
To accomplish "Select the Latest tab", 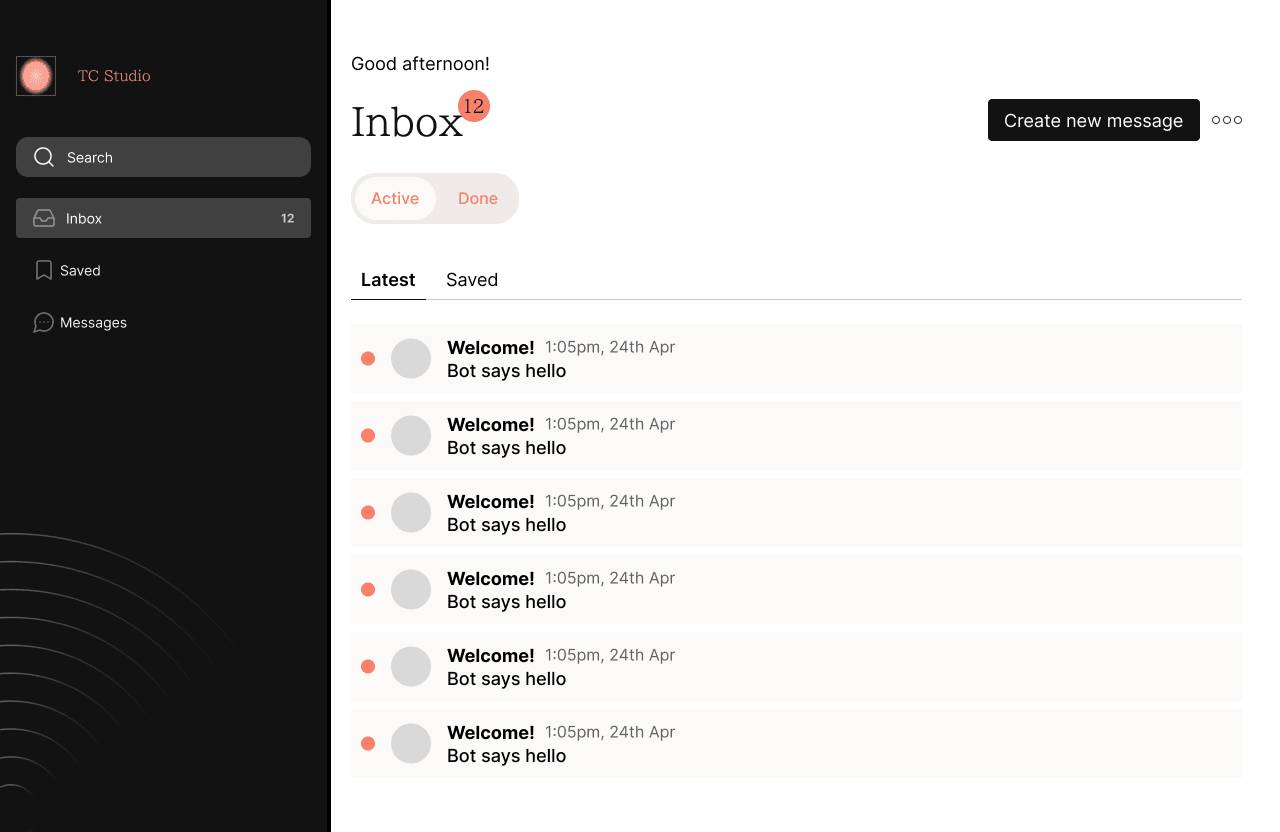I will (x=388, y=280).
